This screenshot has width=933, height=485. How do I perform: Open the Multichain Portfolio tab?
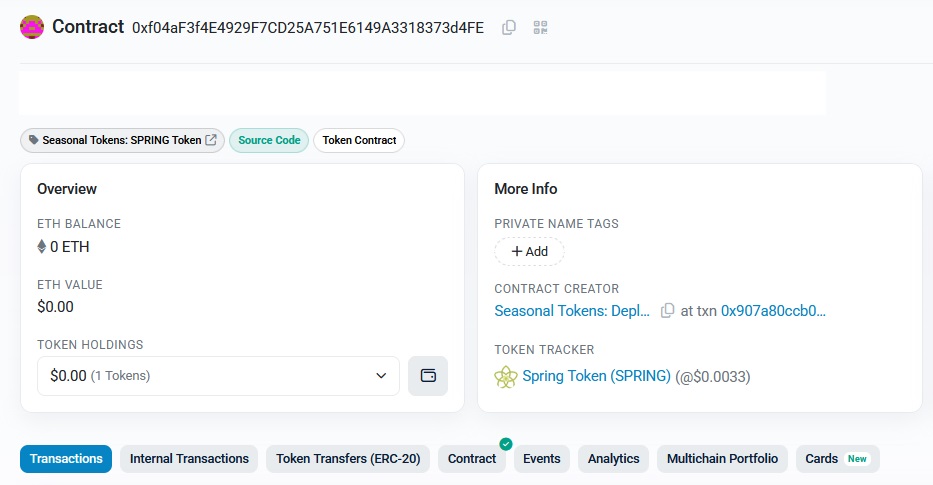click(722, 459)
